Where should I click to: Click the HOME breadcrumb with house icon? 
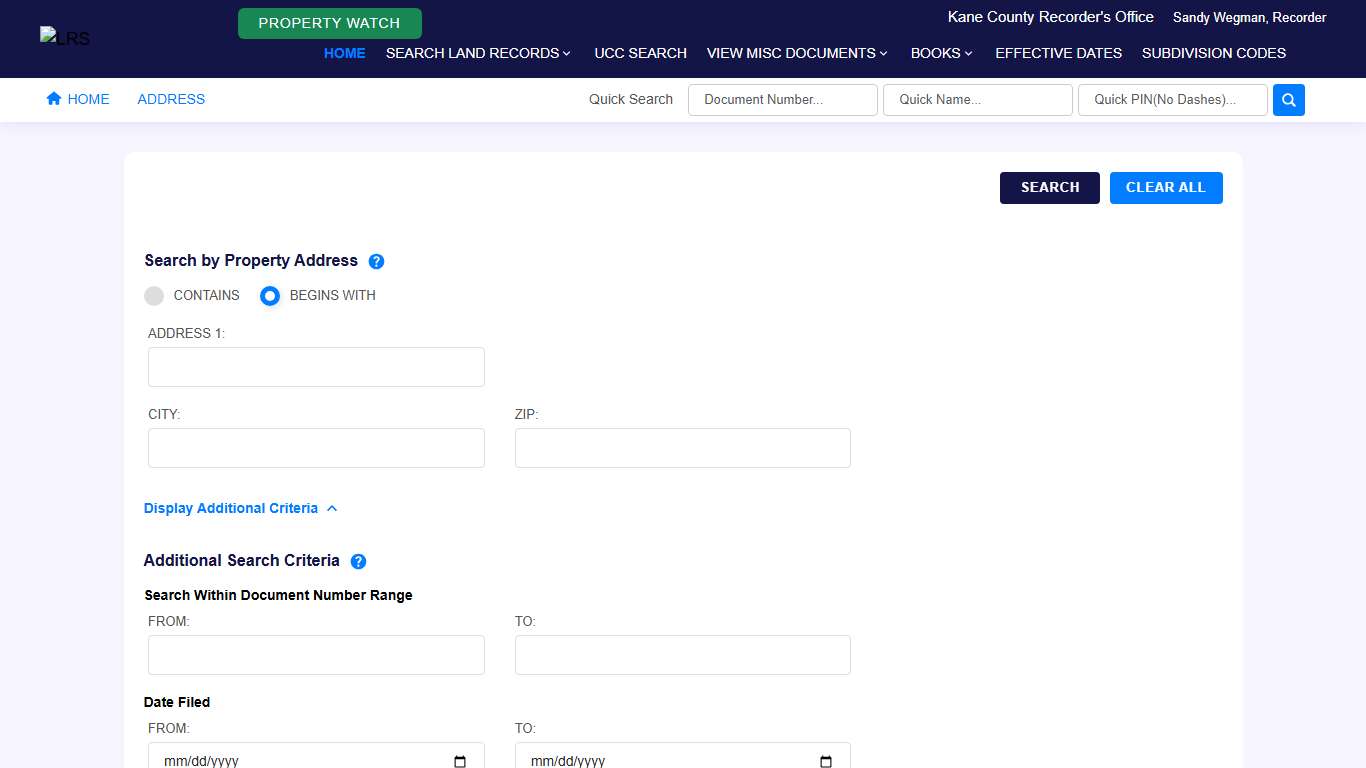click(78, 99)
